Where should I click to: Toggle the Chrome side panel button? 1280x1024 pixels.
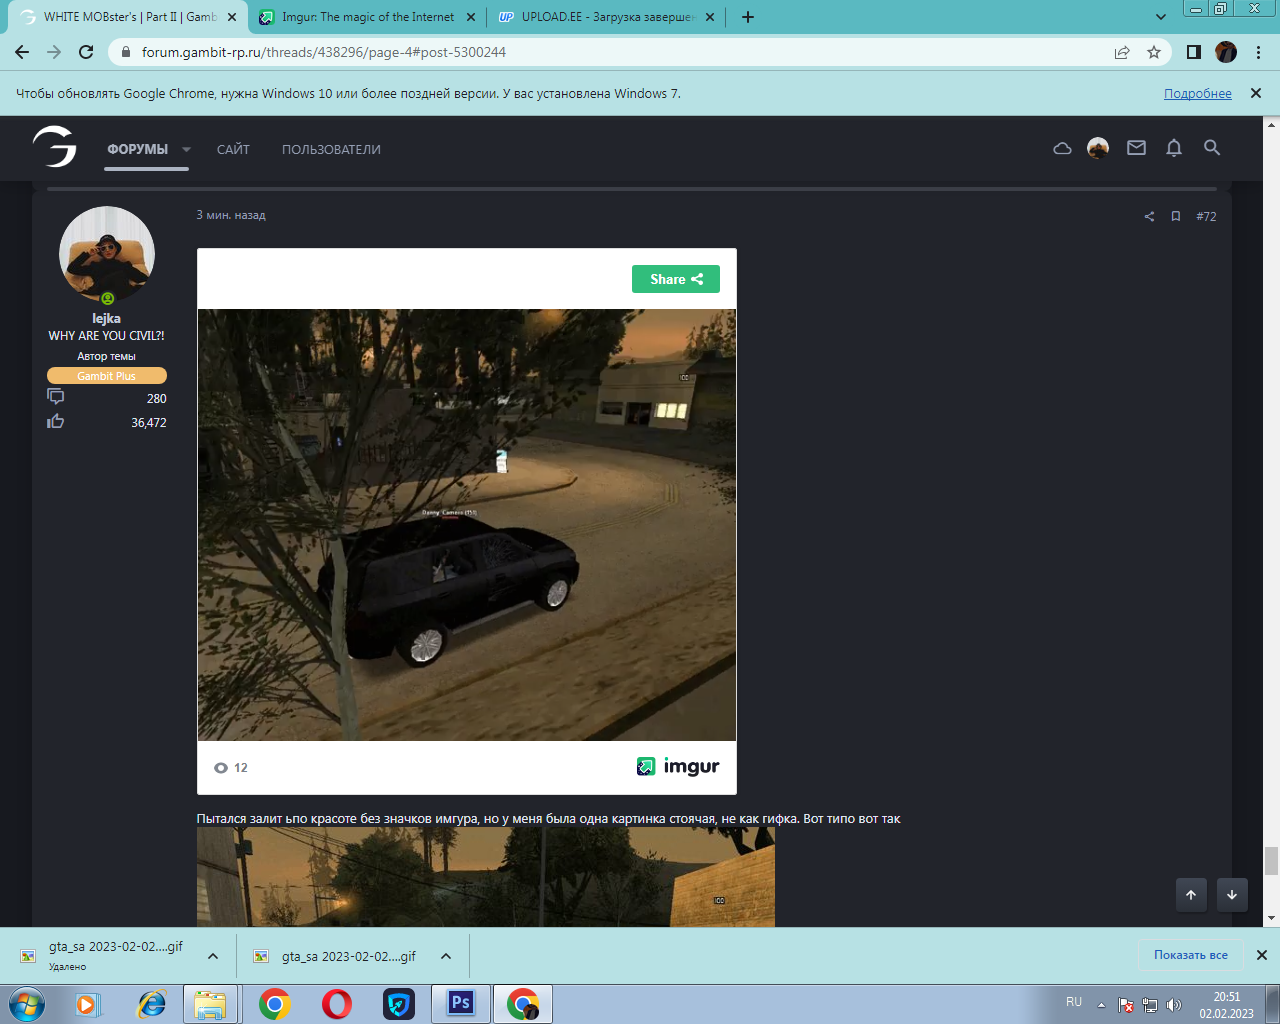[1193, 52]
